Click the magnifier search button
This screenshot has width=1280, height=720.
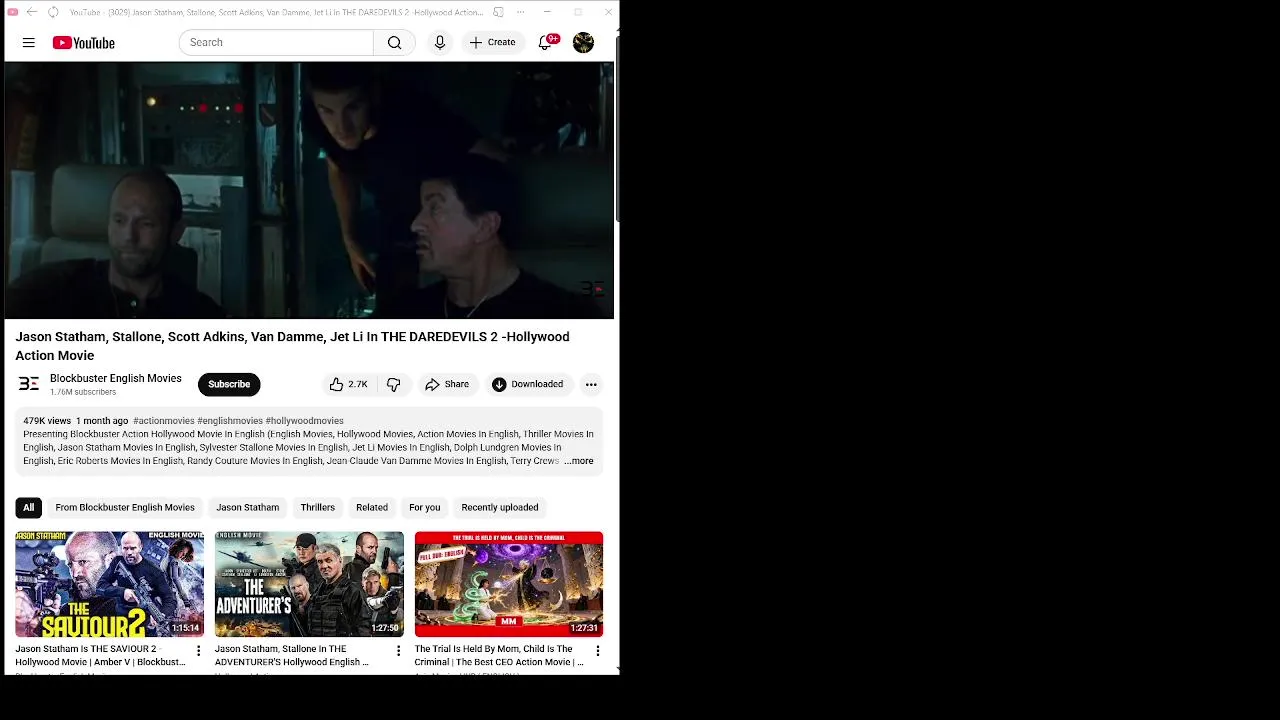pos(394,42)
